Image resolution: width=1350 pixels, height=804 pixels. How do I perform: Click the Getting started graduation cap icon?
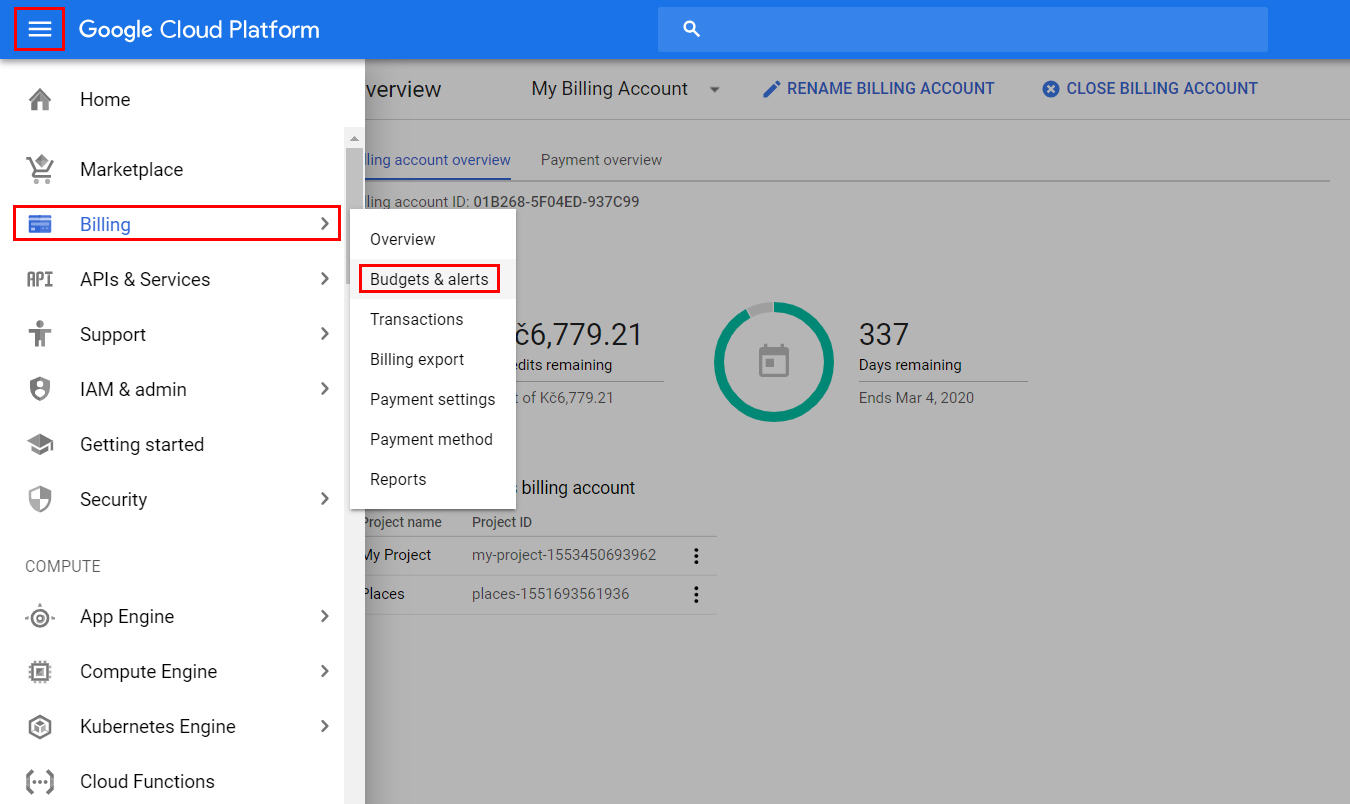[x=40, y=444]
